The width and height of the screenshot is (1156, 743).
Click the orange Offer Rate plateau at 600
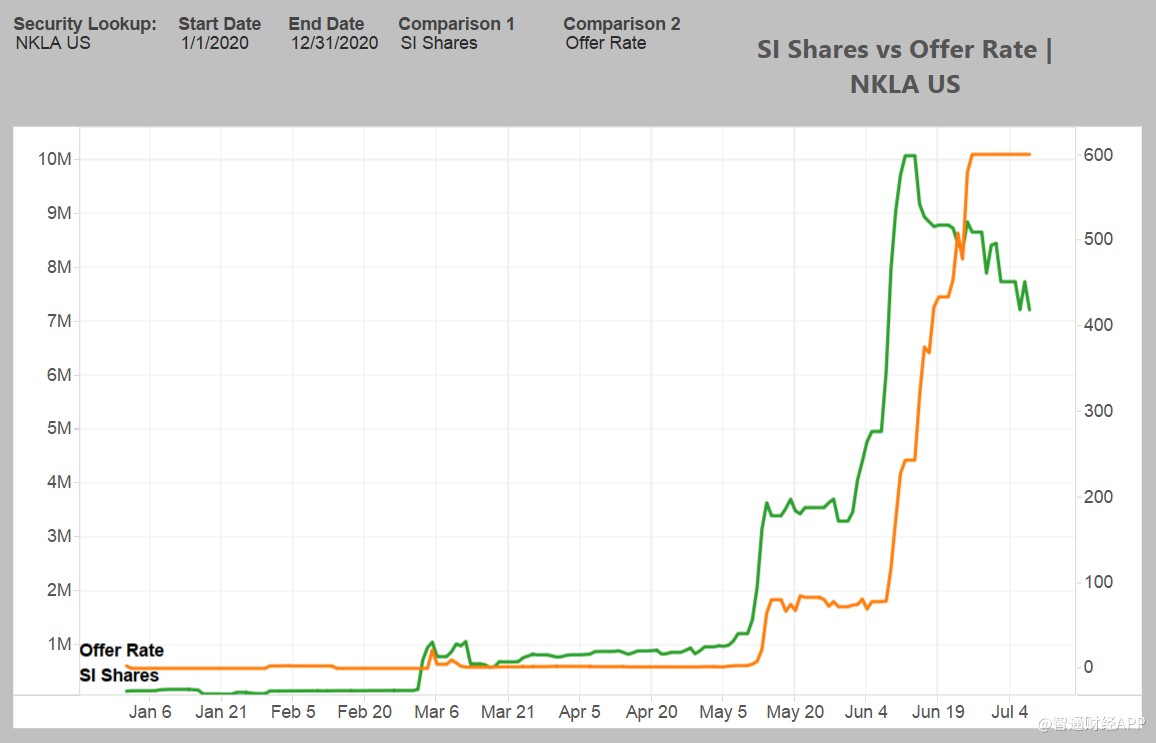click(1000, 154)
